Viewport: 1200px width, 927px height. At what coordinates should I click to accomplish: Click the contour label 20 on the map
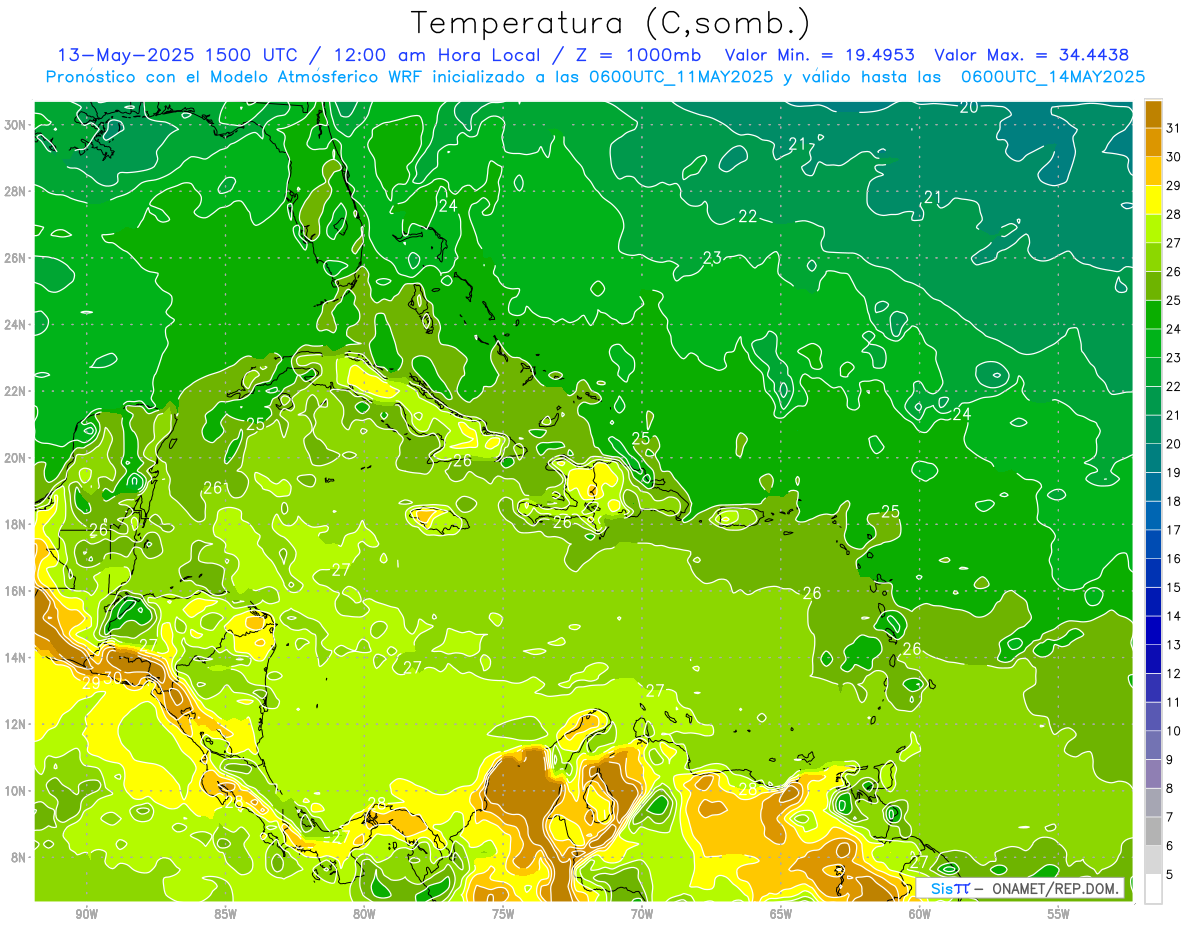[x=968, y=107]
